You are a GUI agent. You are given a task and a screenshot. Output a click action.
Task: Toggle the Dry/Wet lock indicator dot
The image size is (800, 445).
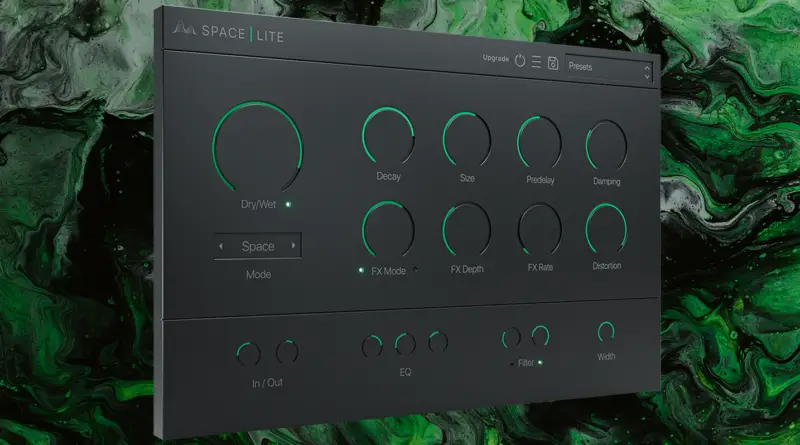[x=288, y=204]
